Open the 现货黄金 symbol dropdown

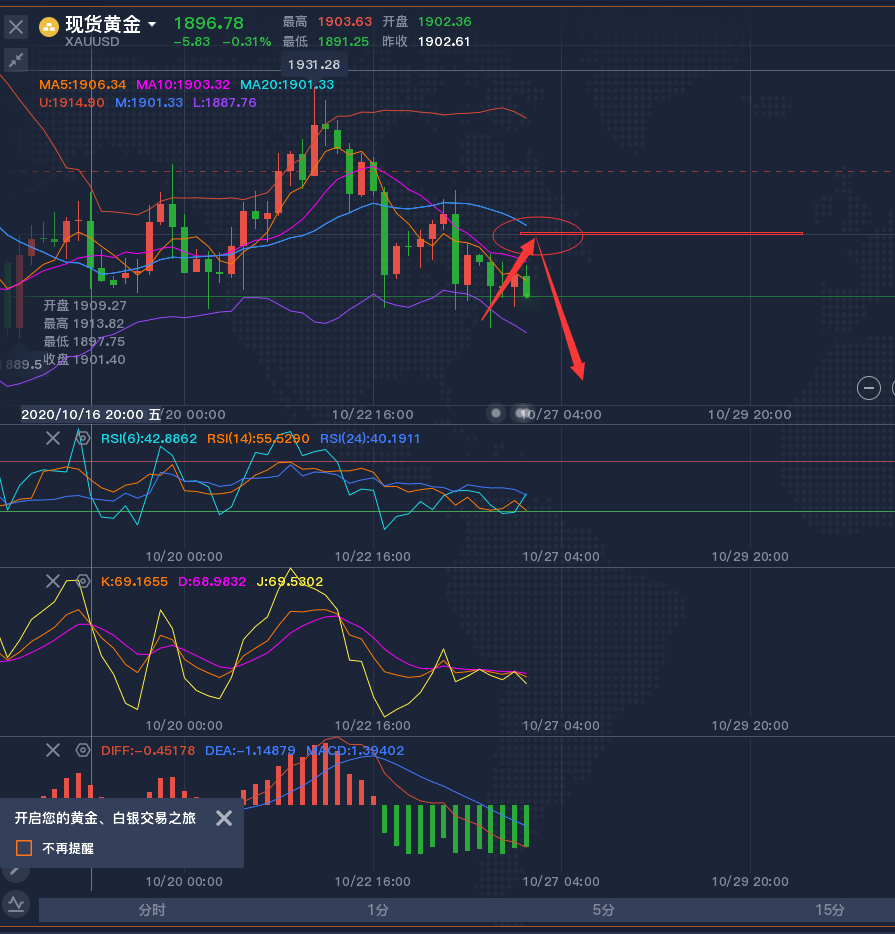[152, 24]
